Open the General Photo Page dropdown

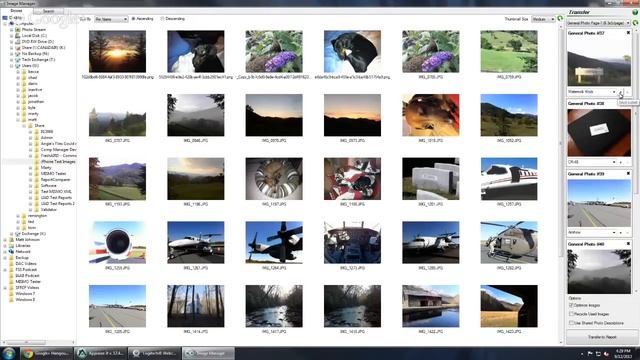coord(598,23)
